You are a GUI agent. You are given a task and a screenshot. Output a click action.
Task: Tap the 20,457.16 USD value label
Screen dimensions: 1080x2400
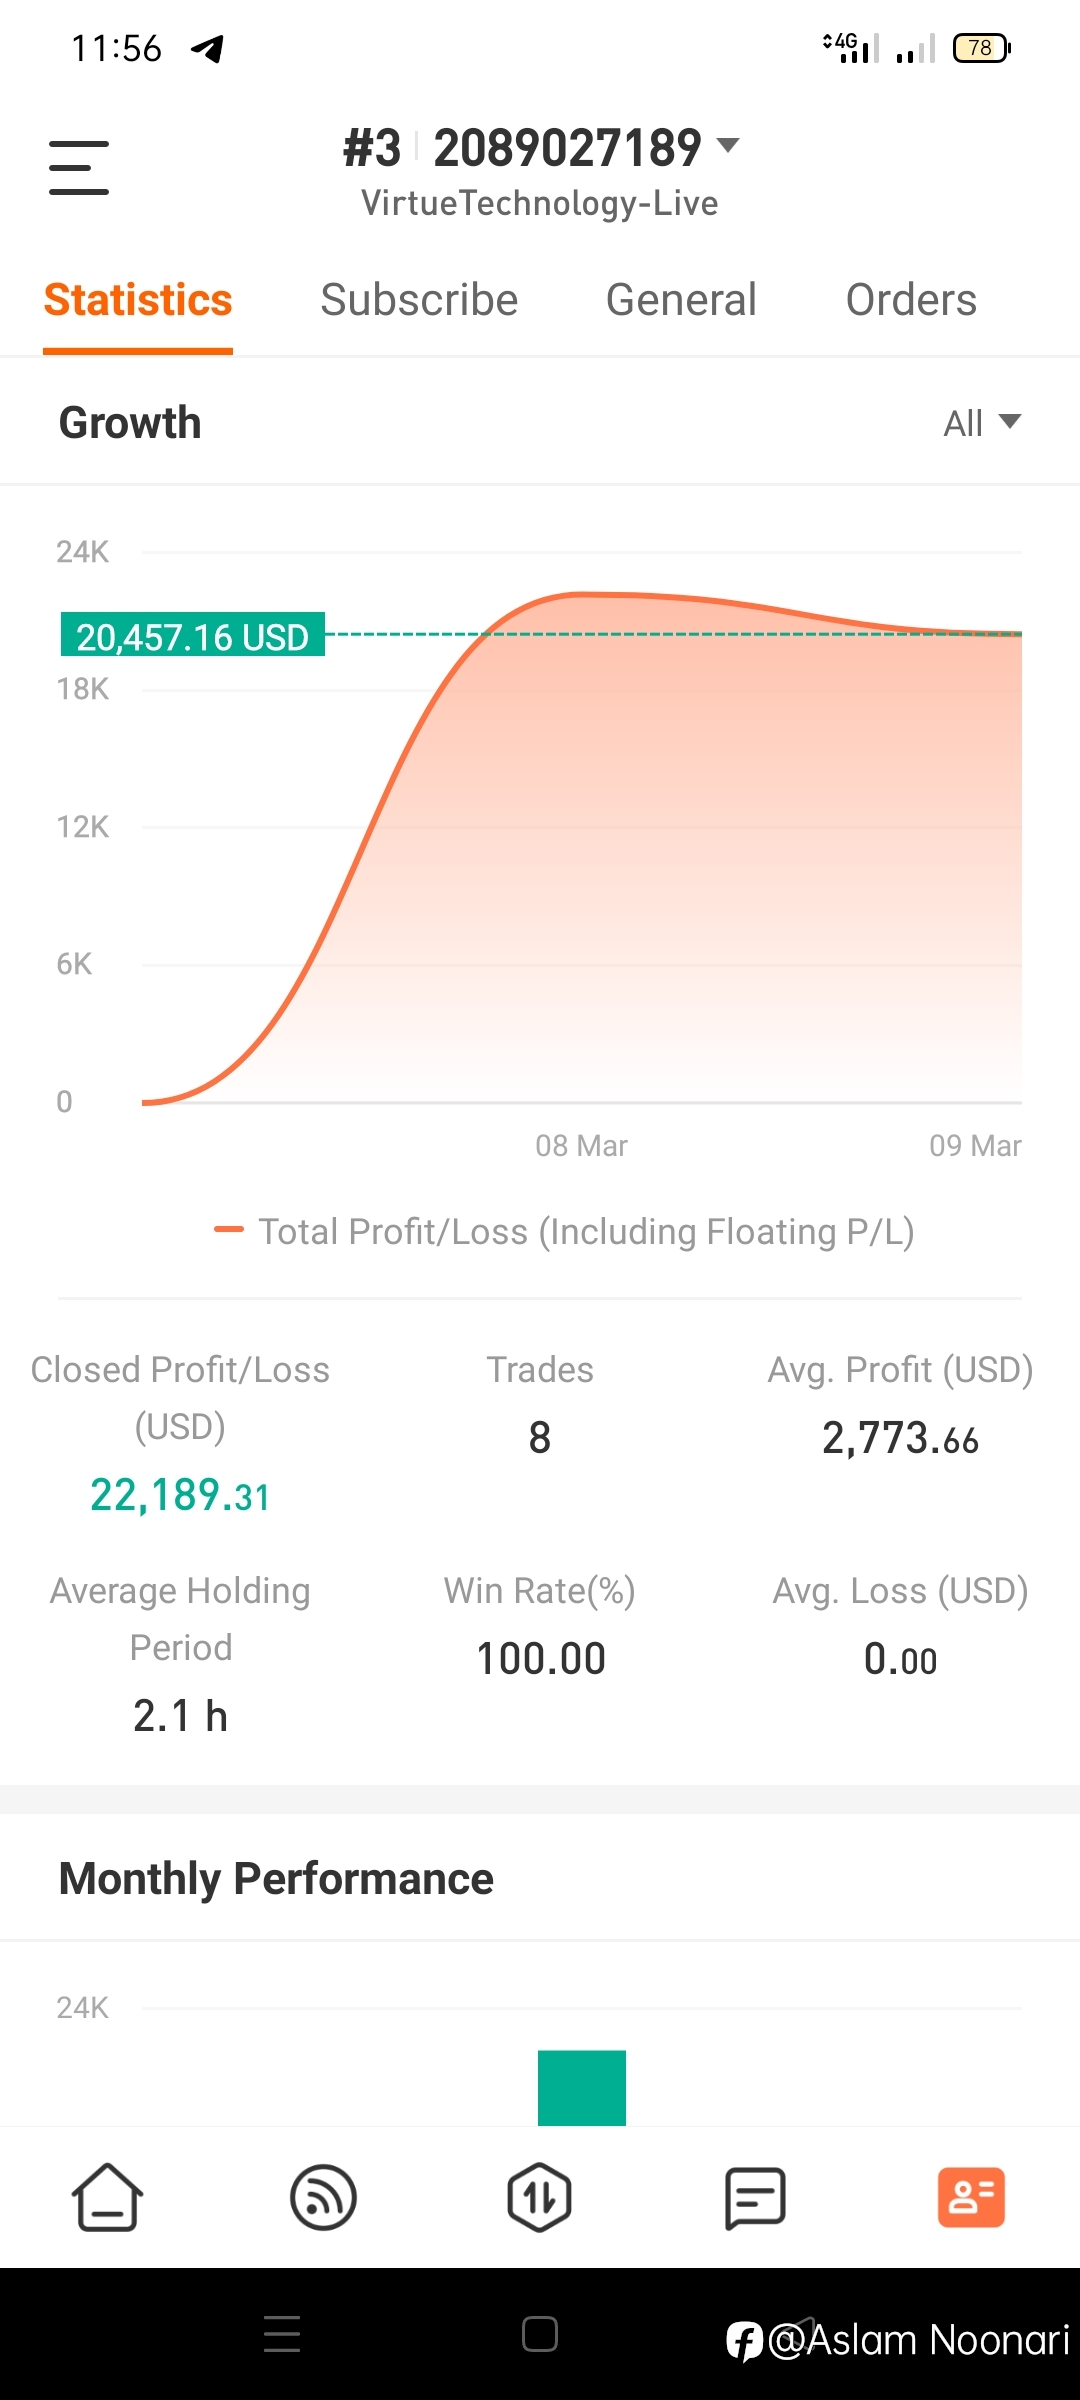click(x=193, y=635)
